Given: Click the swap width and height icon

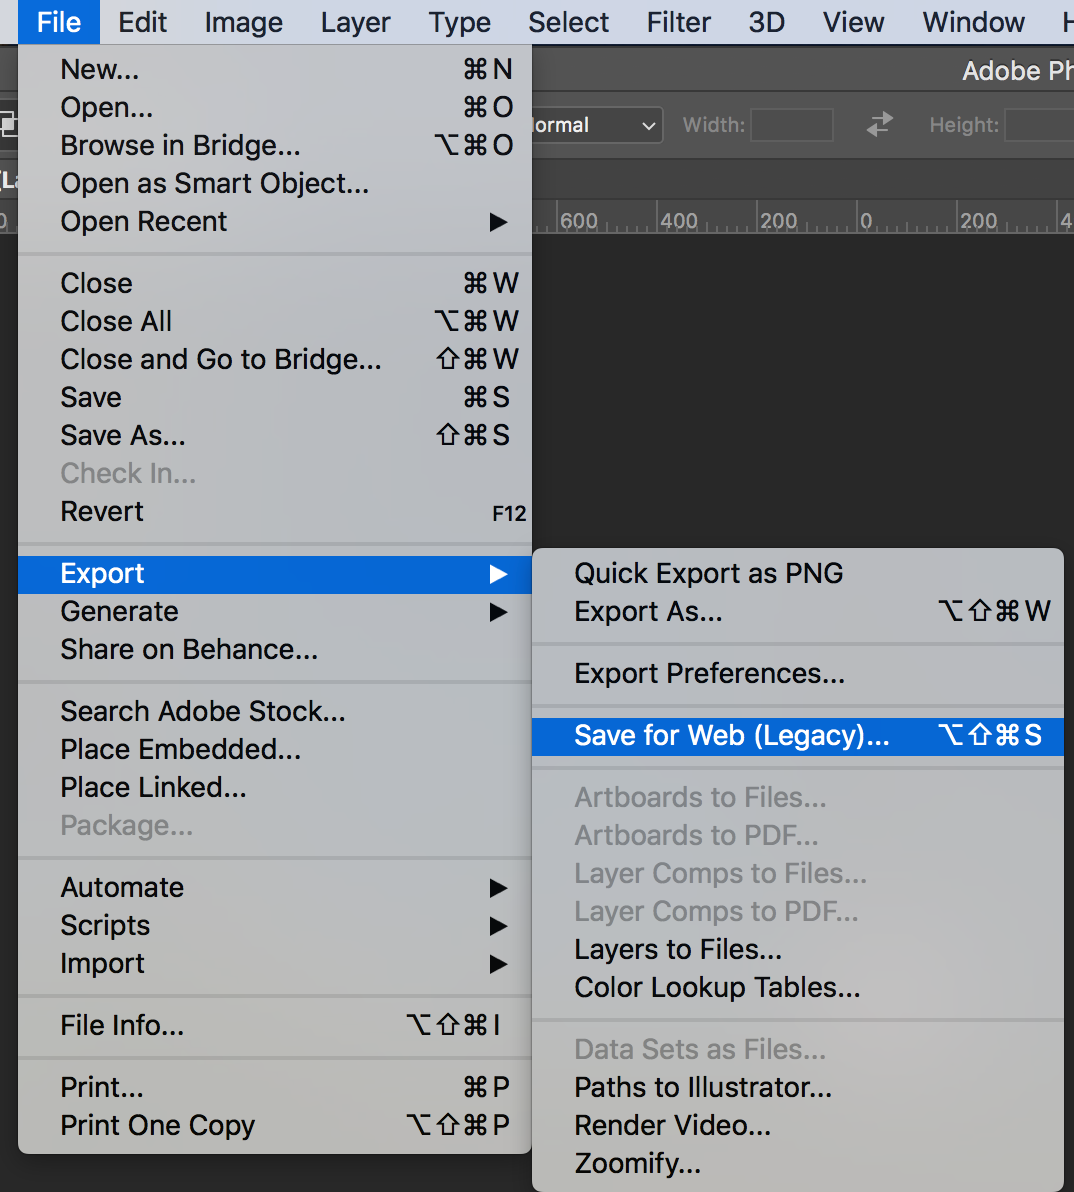Looking at the screenshot, I should (x=879, y=125).
